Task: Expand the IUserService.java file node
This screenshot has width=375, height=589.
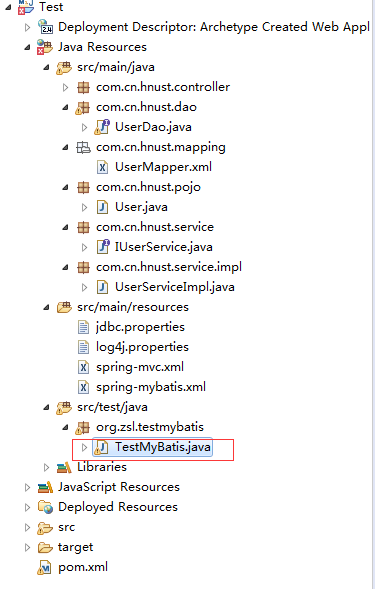Action: [85, 247]
